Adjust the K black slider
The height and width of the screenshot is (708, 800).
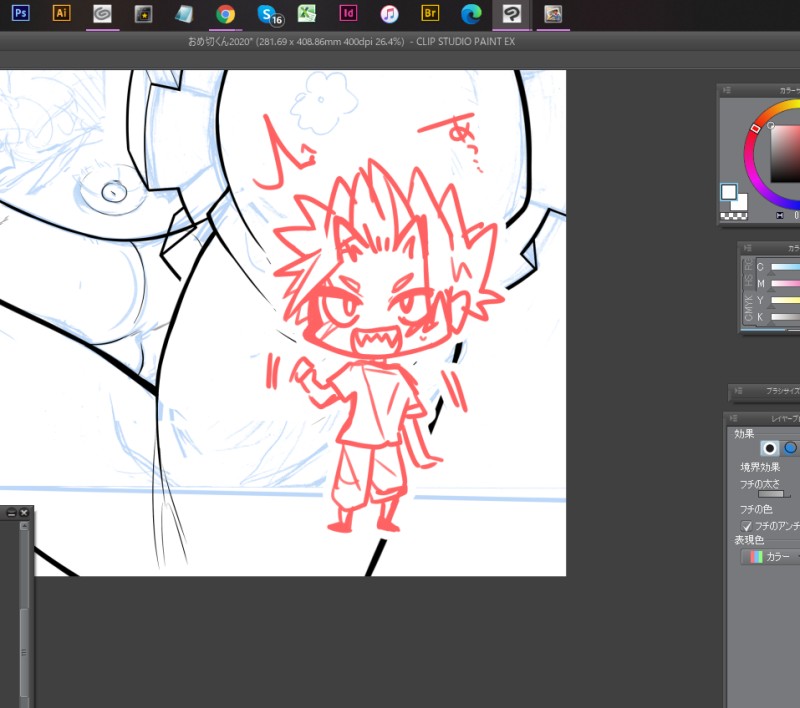click(x=785, y=317)
